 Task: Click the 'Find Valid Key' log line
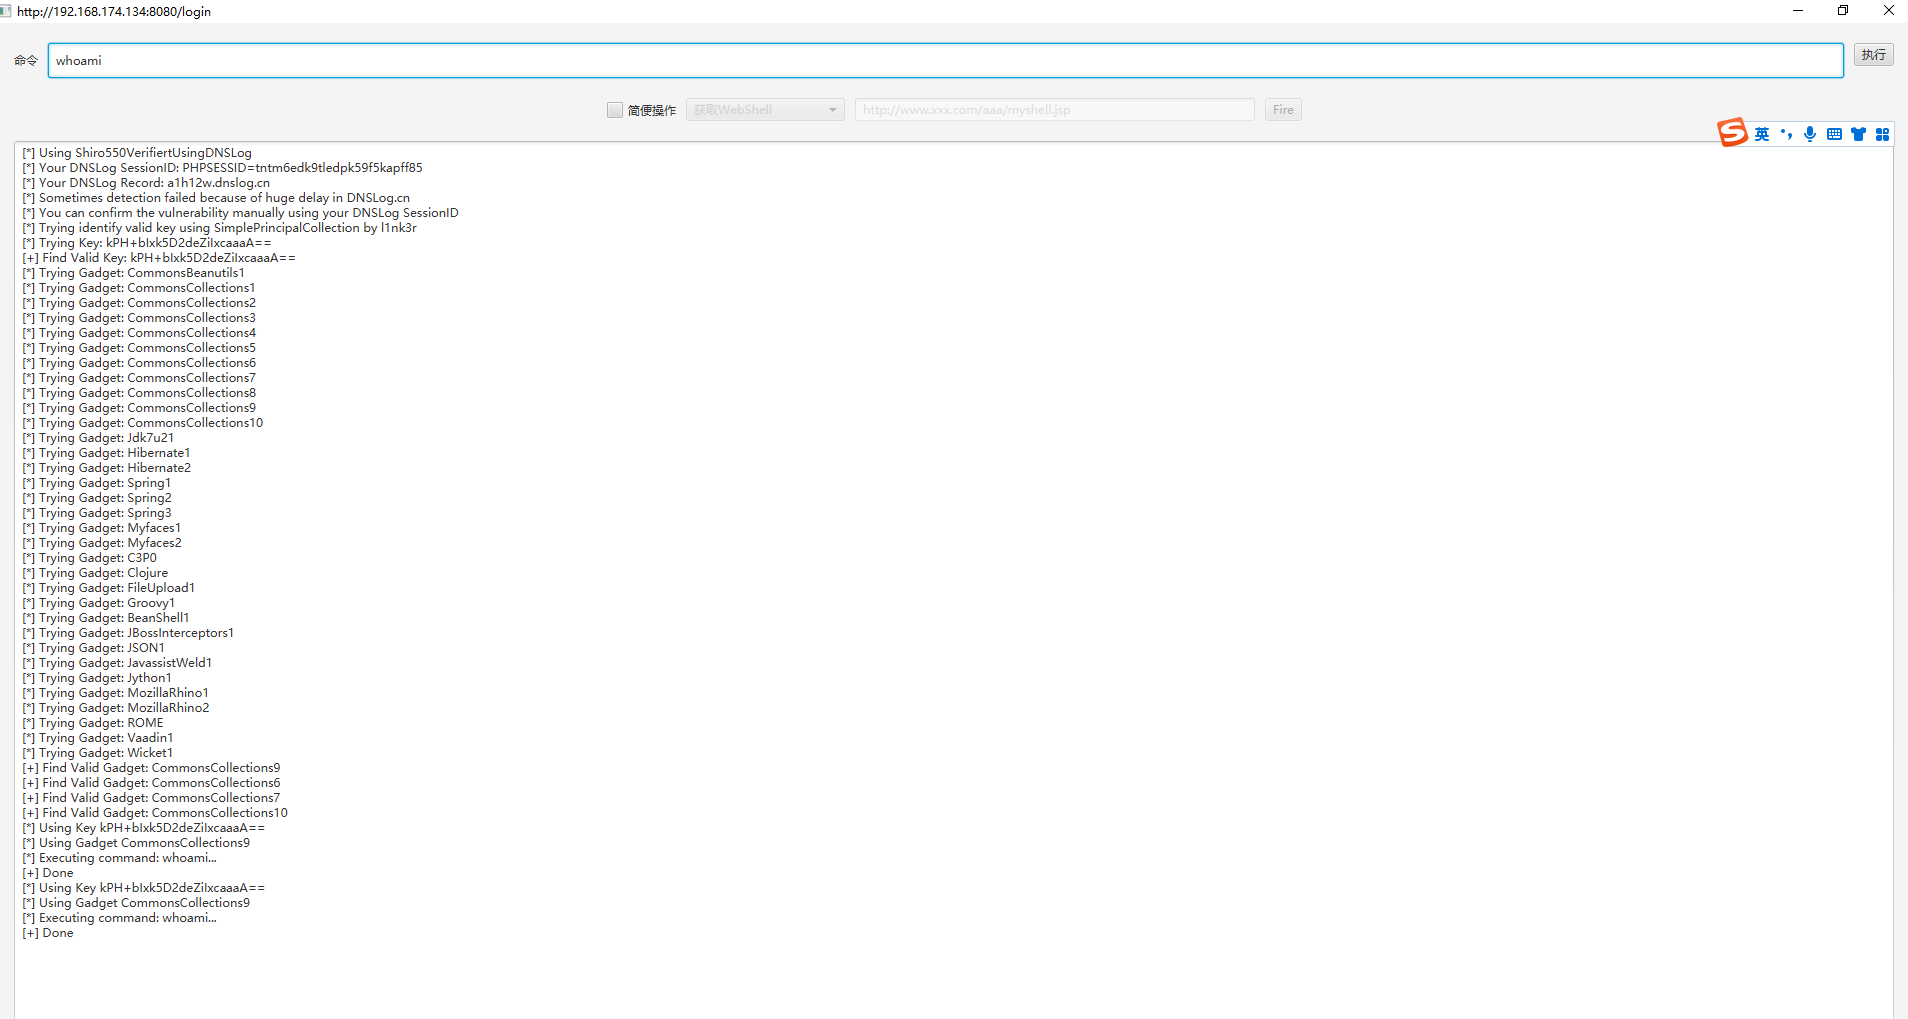click(x=159, y=258)
